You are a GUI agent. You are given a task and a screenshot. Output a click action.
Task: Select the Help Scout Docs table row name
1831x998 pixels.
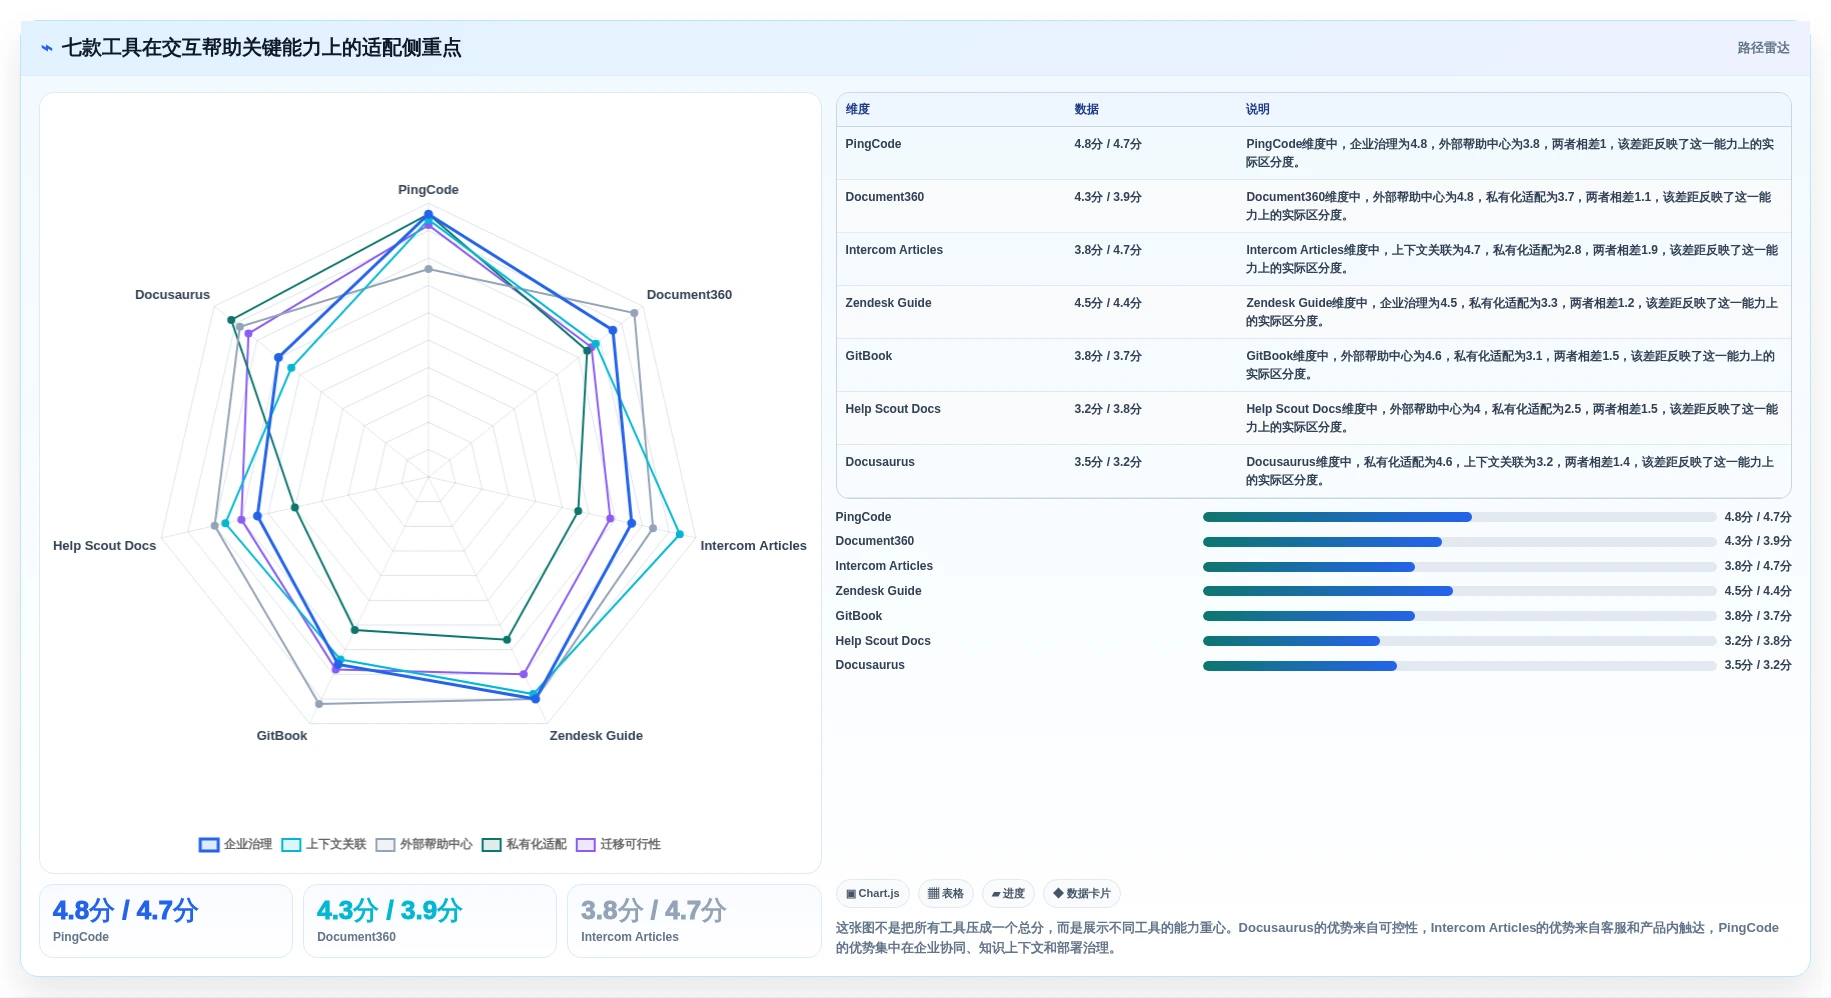click(893, 409)
